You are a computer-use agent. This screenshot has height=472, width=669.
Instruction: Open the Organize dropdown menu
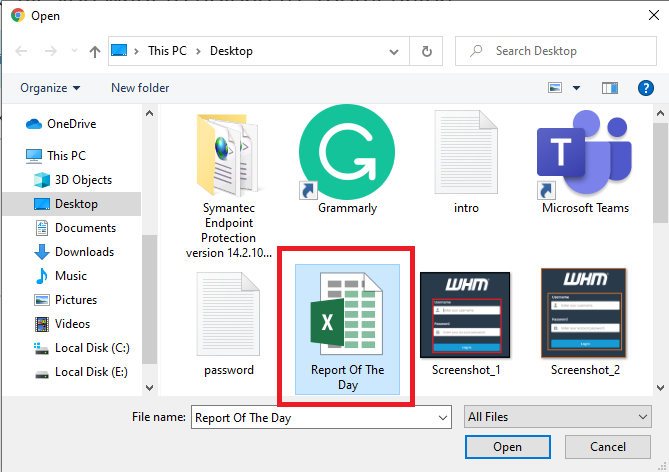click(x=50, y=88)
